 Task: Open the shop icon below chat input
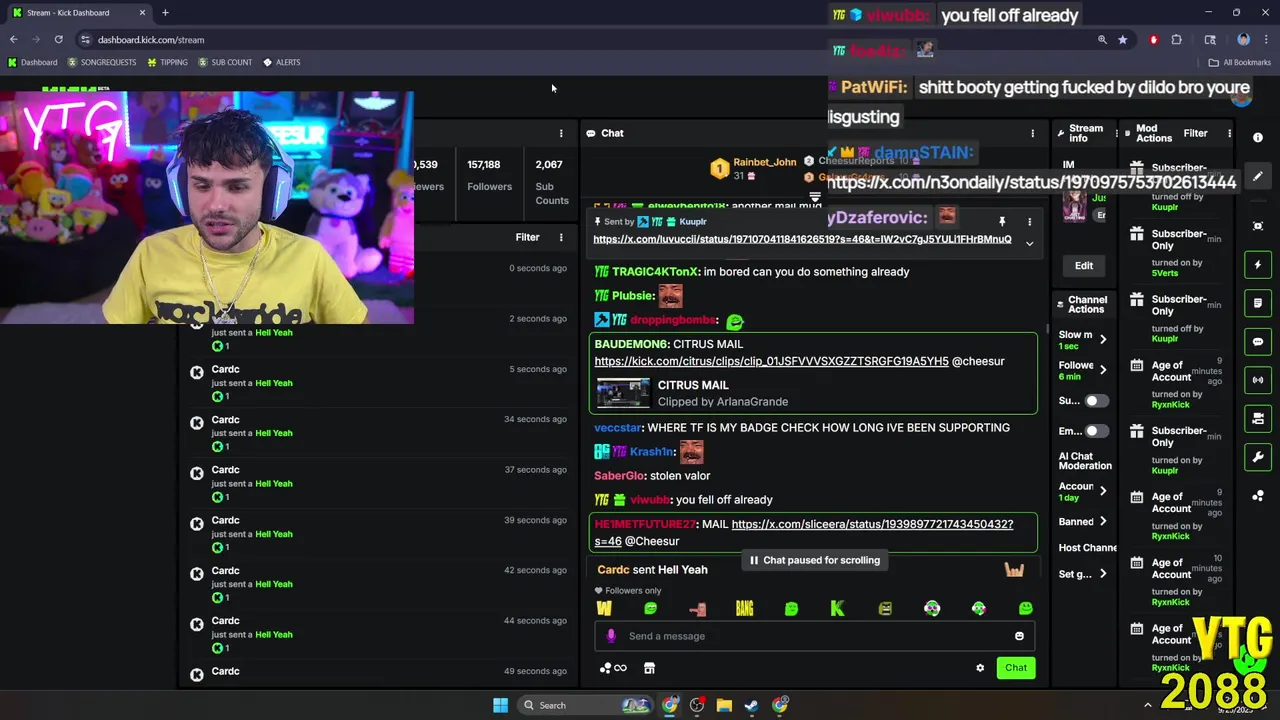pos(649,668)
